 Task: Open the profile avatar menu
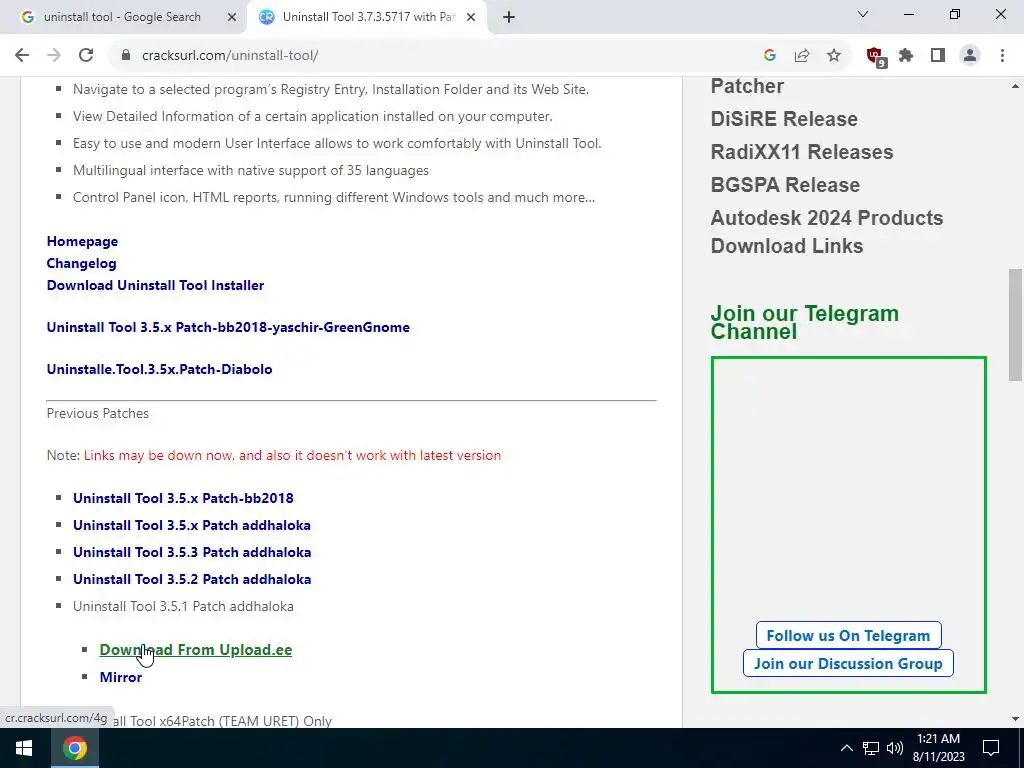coord(970,56)
